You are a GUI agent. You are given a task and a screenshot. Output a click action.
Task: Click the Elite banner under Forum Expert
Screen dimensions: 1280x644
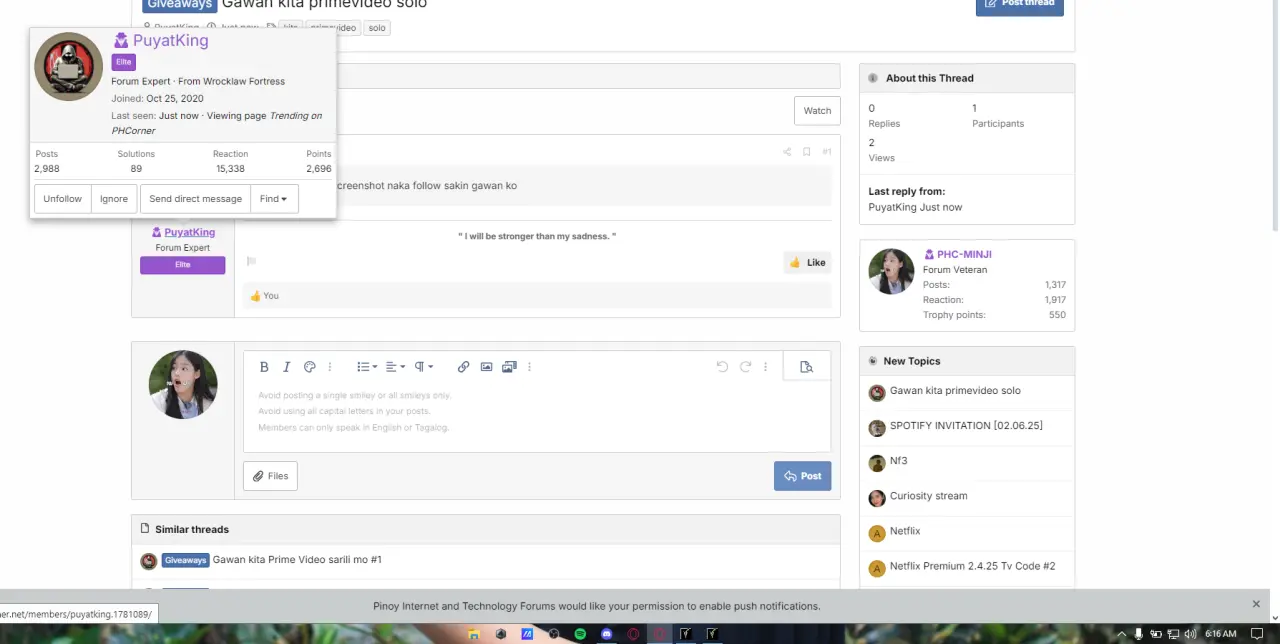182,265
